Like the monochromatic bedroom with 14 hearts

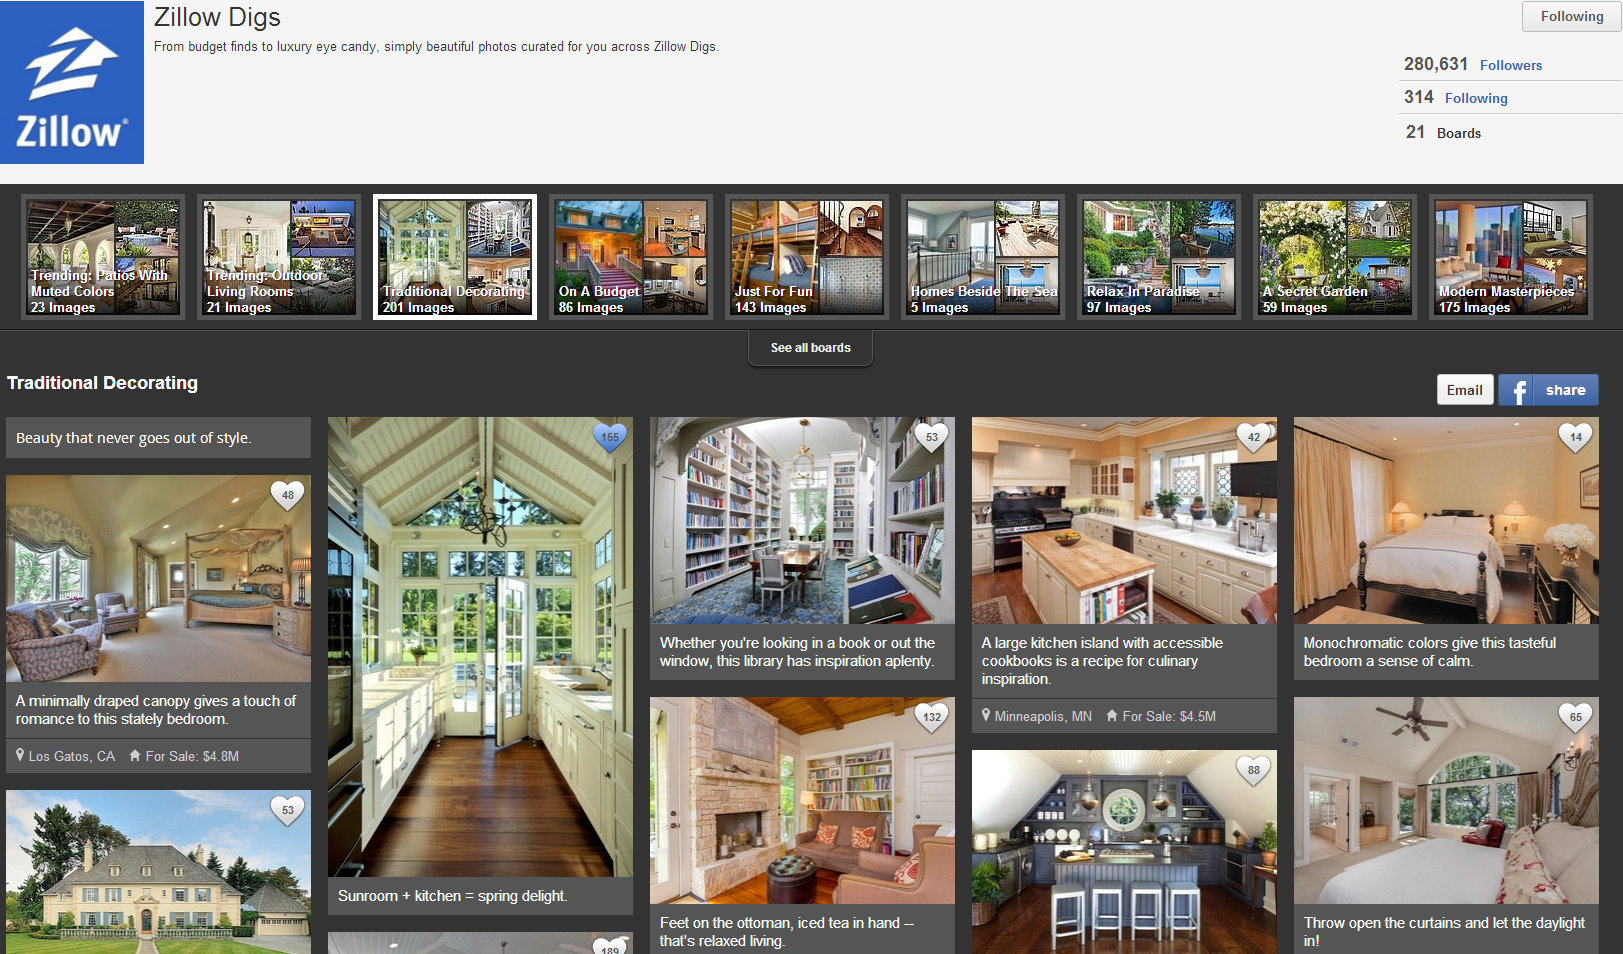pyautogui.click(x=1576, y=437)
